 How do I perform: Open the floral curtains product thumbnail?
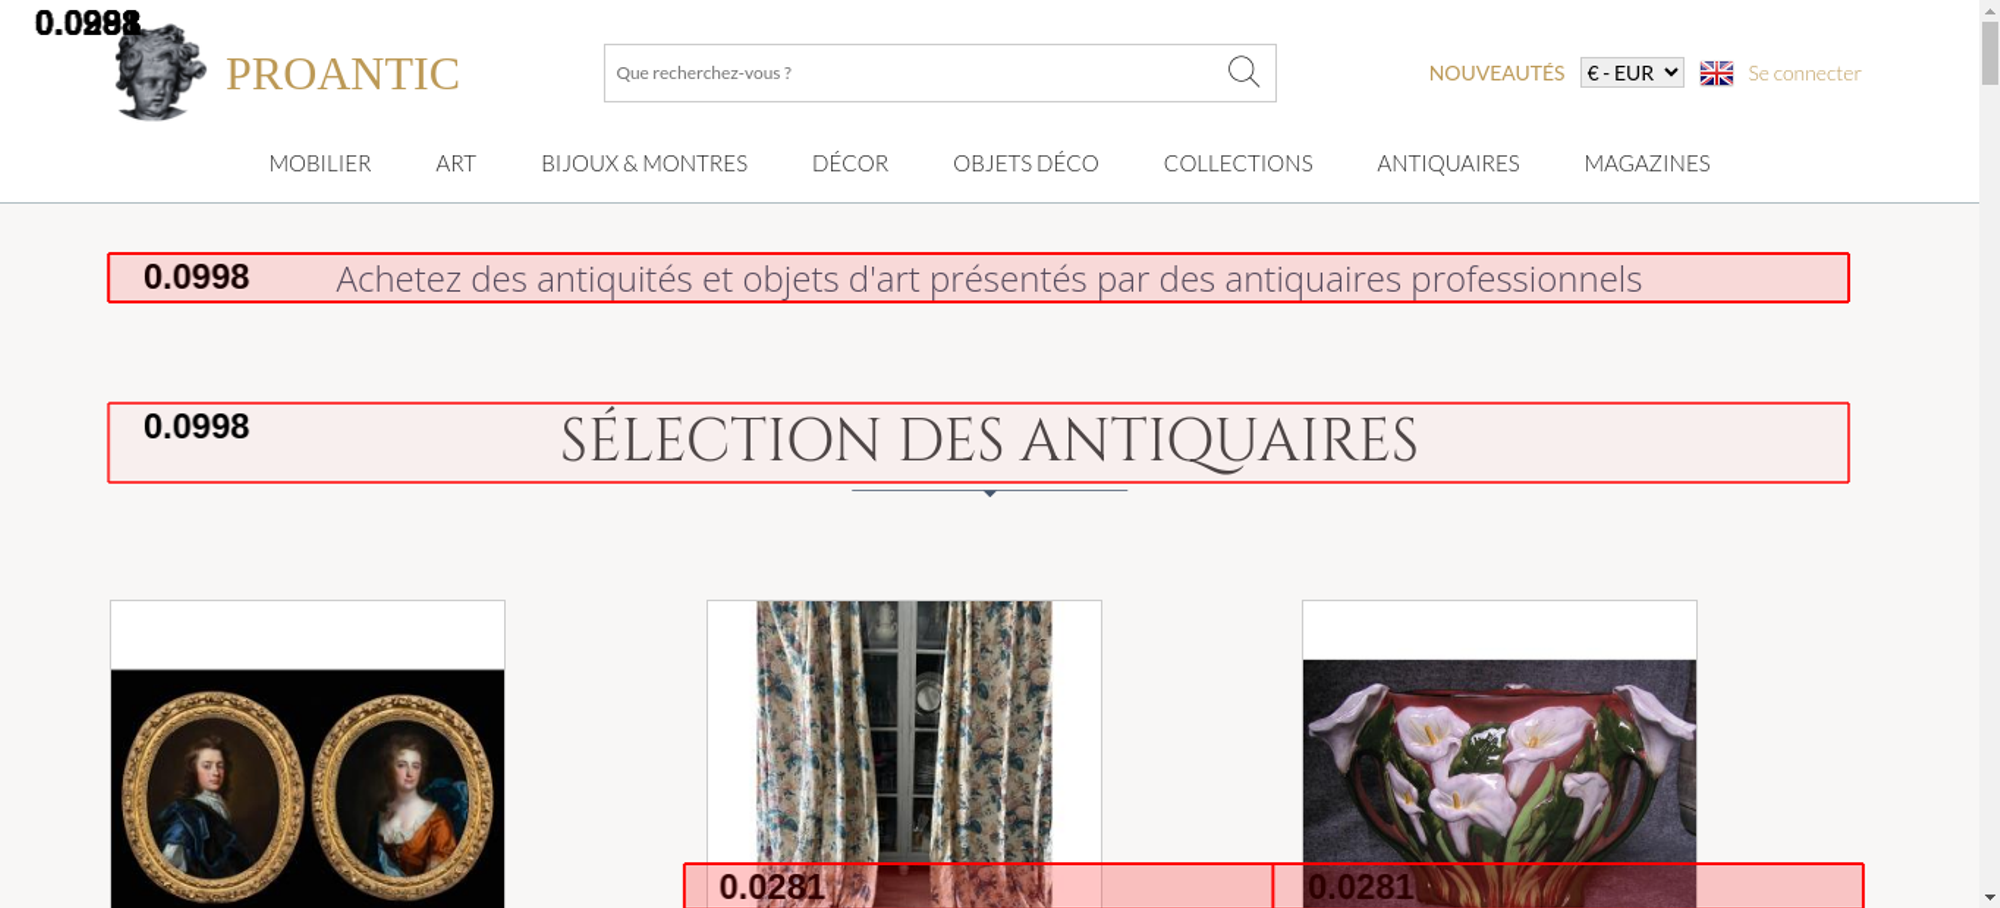(904, 730)
